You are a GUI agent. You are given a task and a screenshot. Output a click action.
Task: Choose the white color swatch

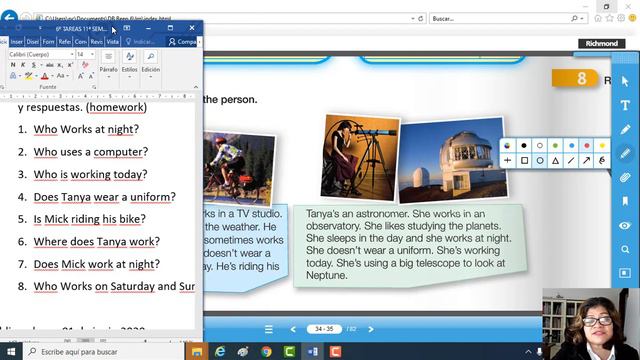pos(540,146)
